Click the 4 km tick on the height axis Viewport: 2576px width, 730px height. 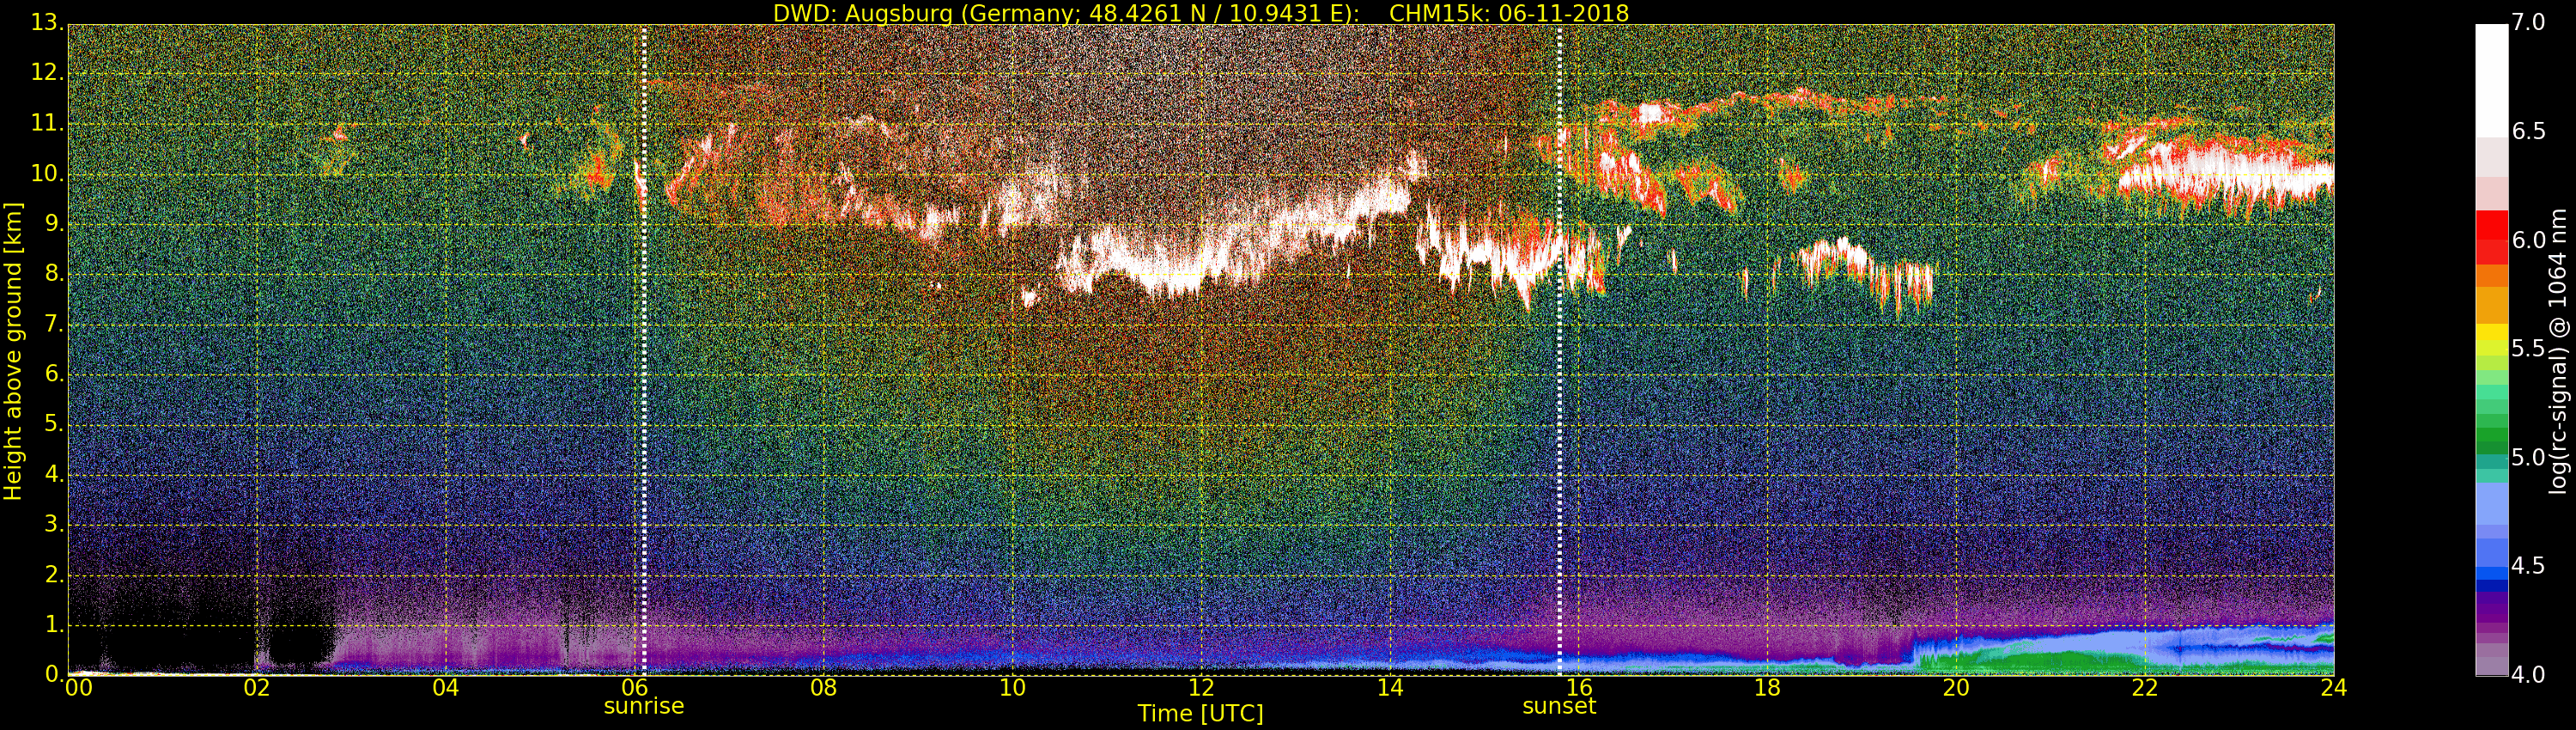pos(53,474)
